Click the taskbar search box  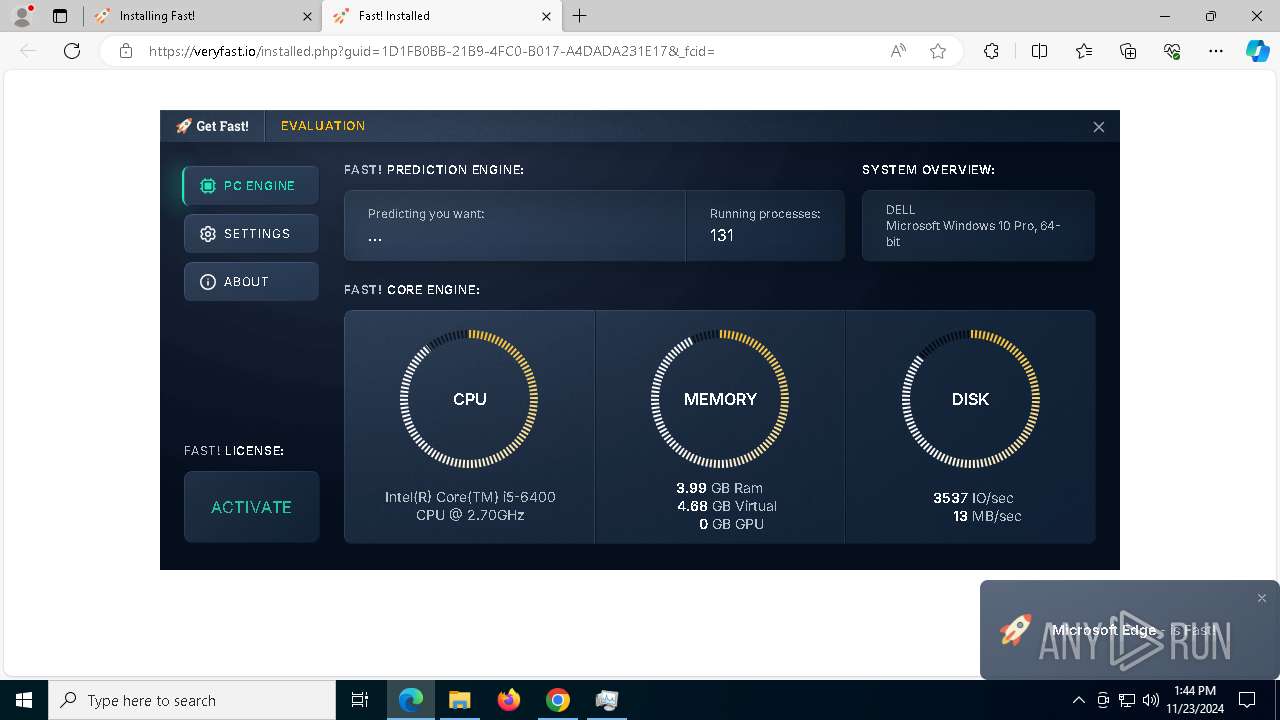192,700
